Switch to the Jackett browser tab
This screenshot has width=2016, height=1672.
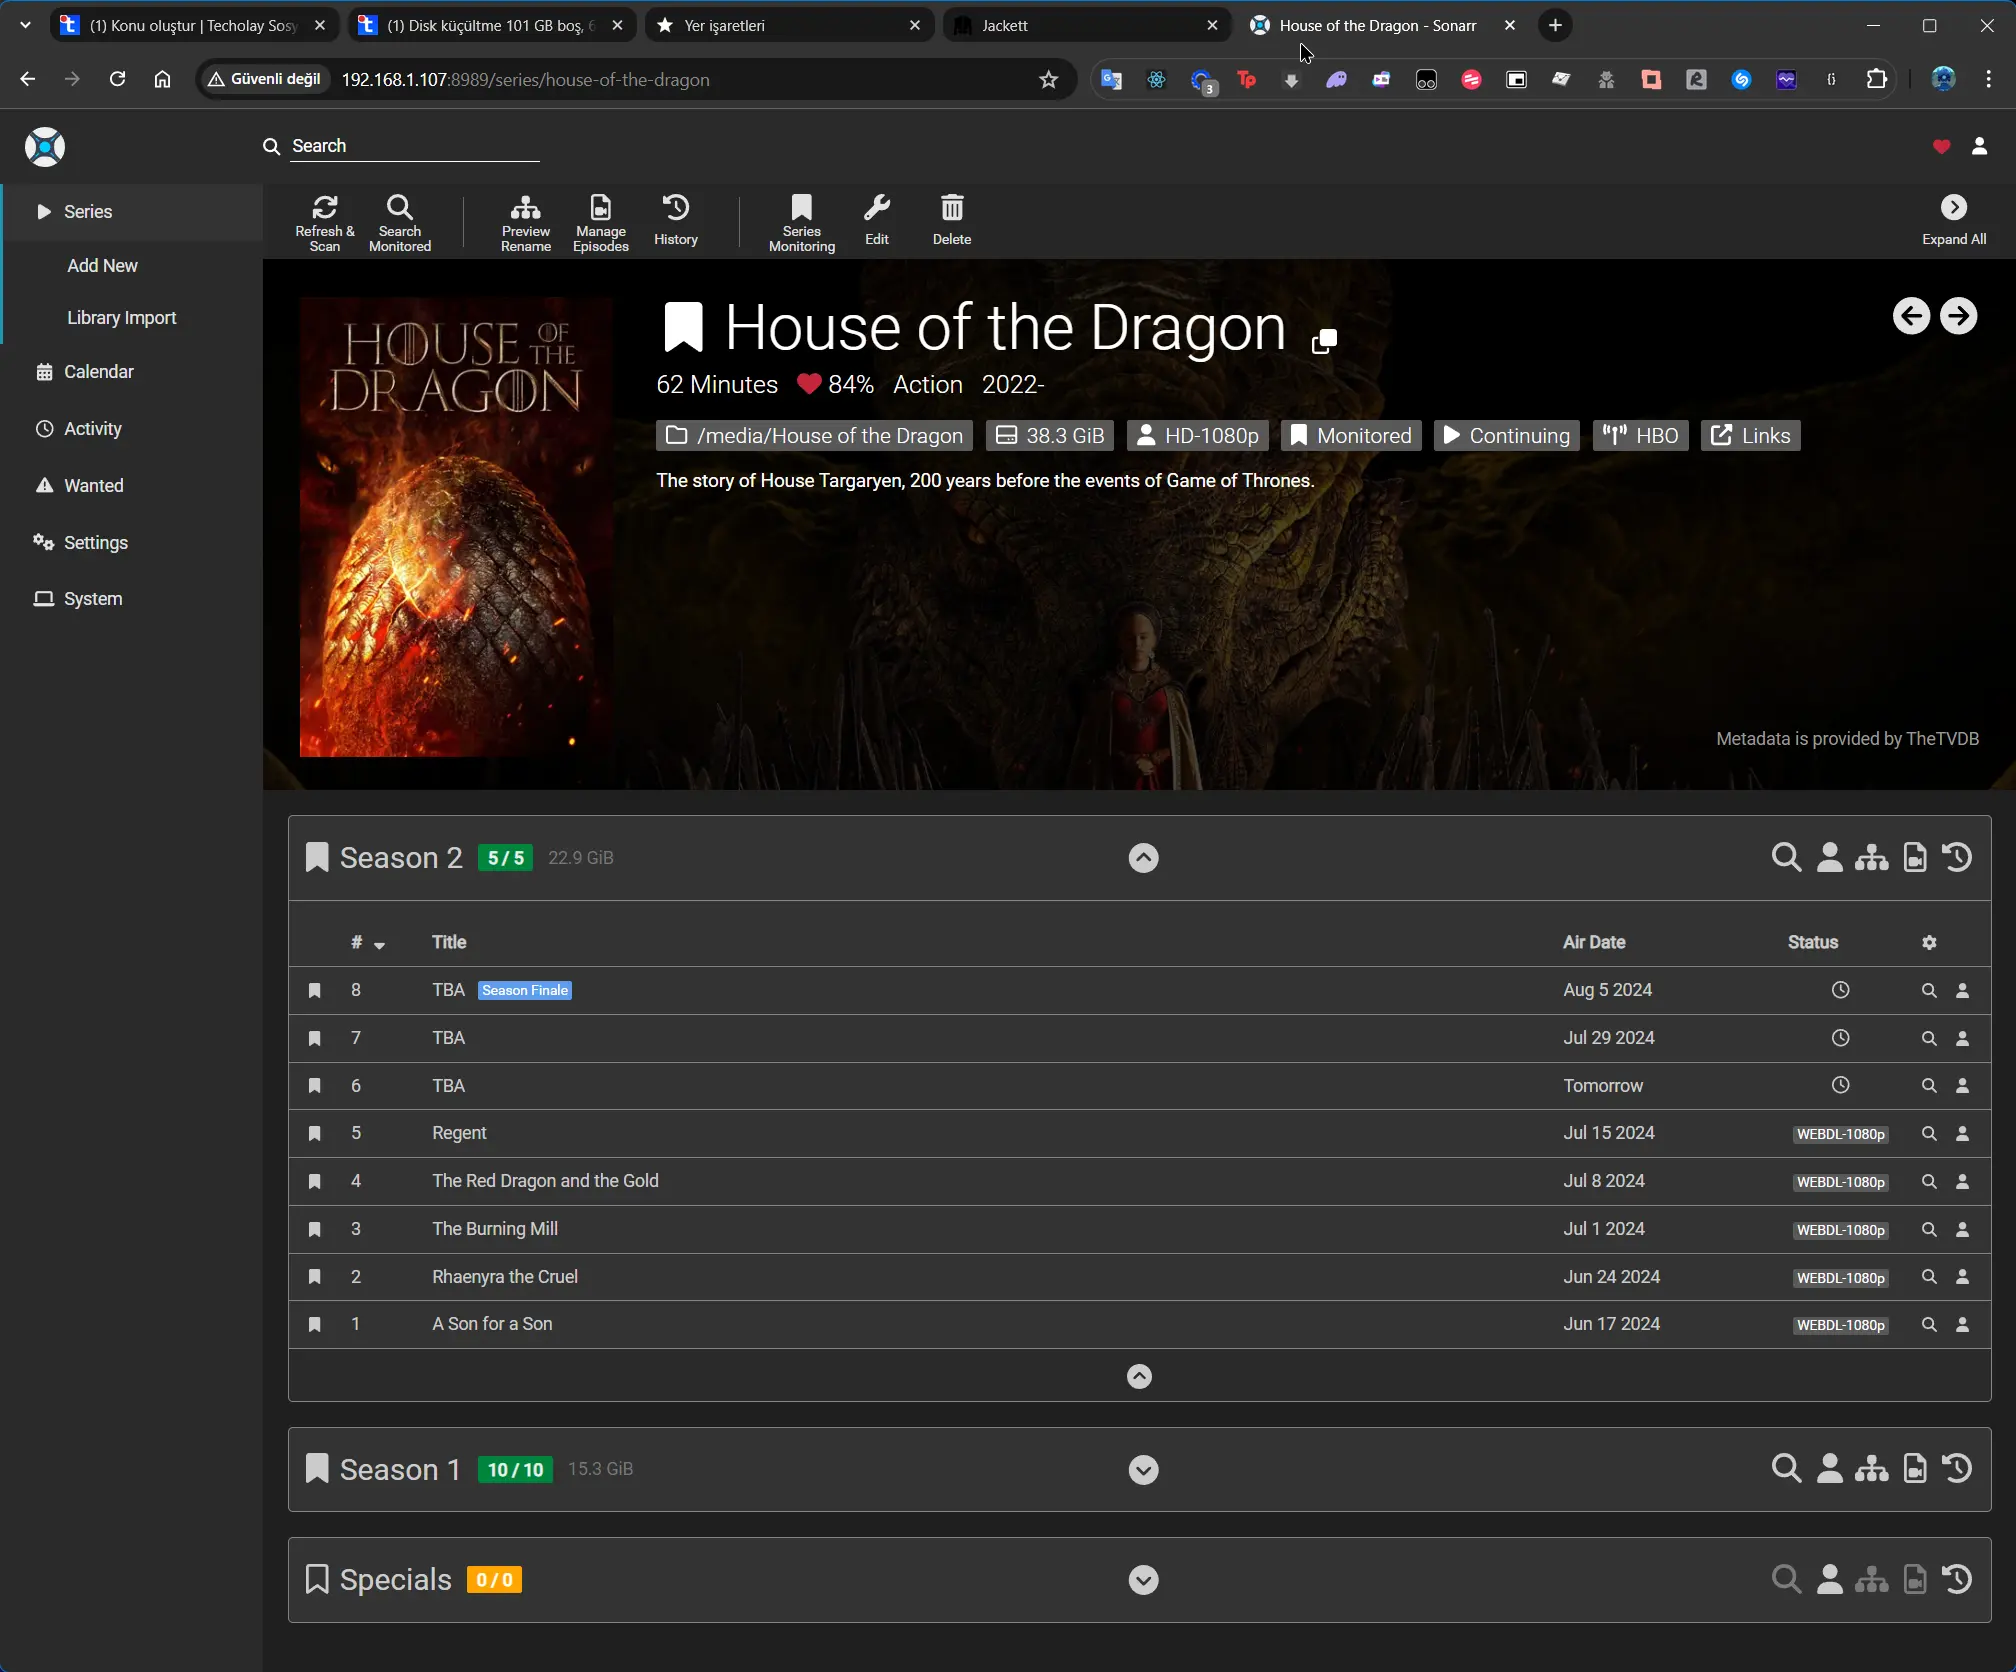[1087, 25]
